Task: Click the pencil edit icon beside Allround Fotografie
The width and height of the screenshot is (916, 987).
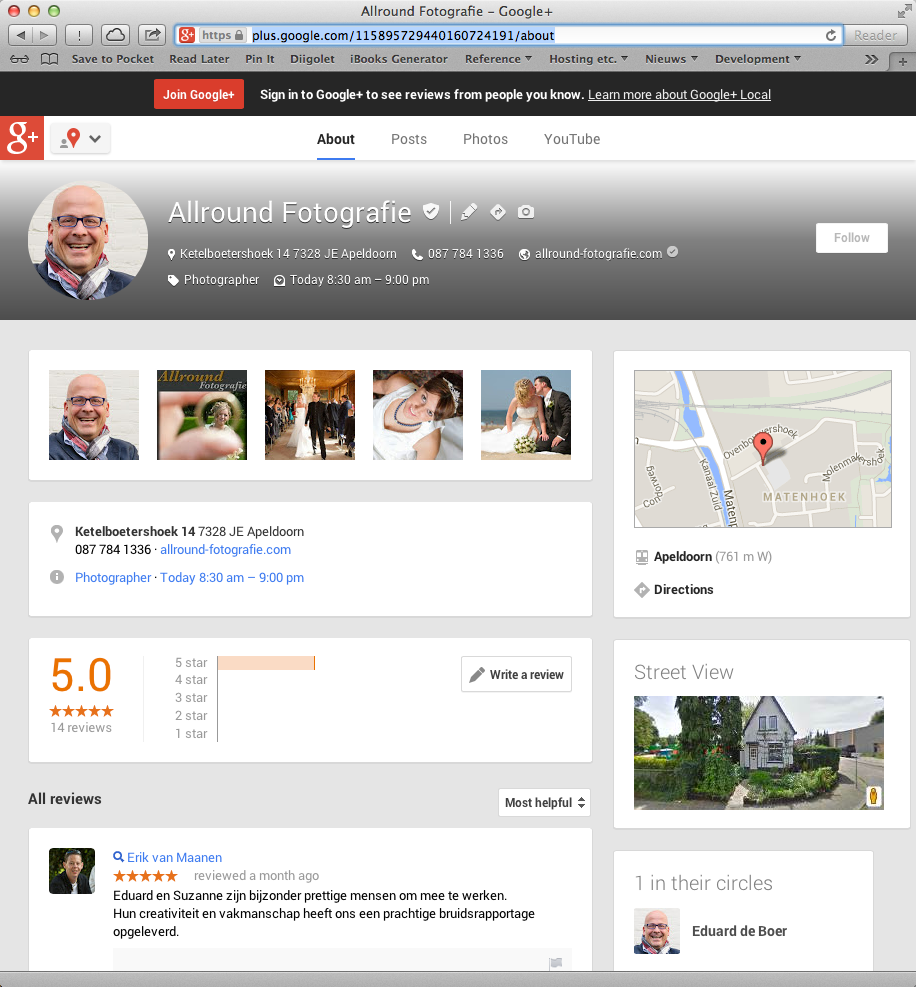Action: 469,212
